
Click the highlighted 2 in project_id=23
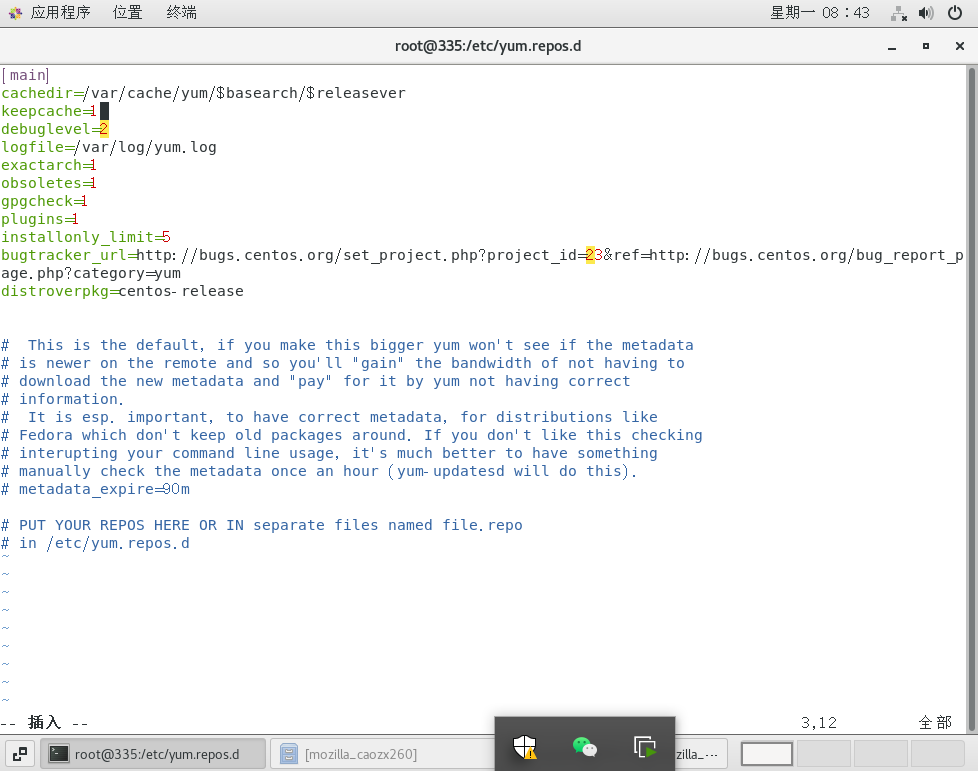pyautogui.click(x=589, y=255)
